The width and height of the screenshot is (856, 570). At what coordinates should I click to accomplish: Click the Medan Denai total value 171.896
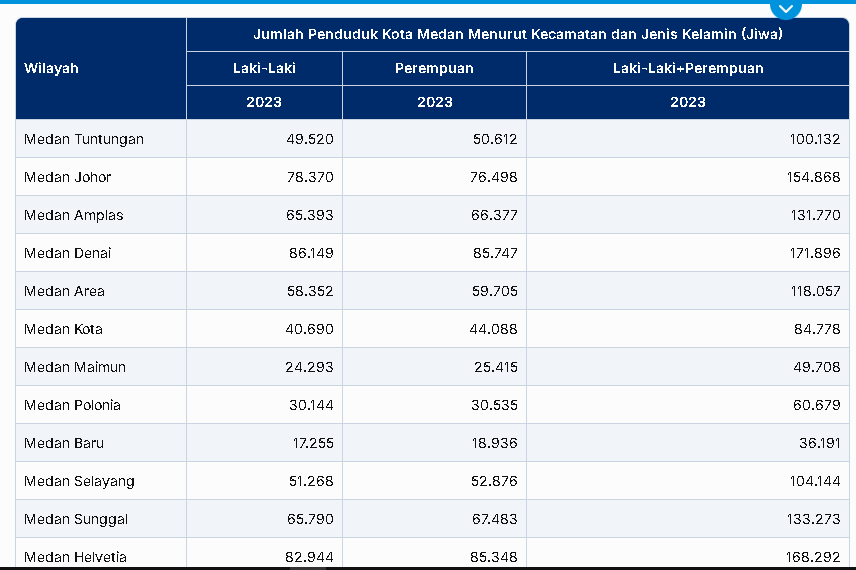(x=815, y=253)
